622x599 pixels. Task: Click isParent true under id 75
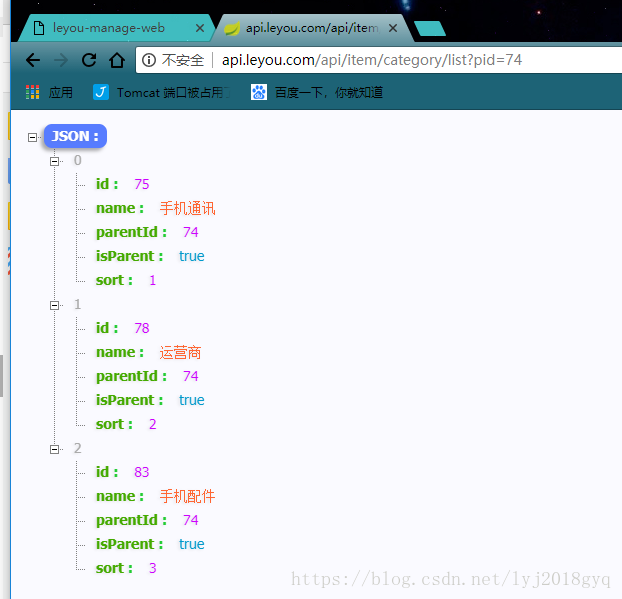click(192, 256)
